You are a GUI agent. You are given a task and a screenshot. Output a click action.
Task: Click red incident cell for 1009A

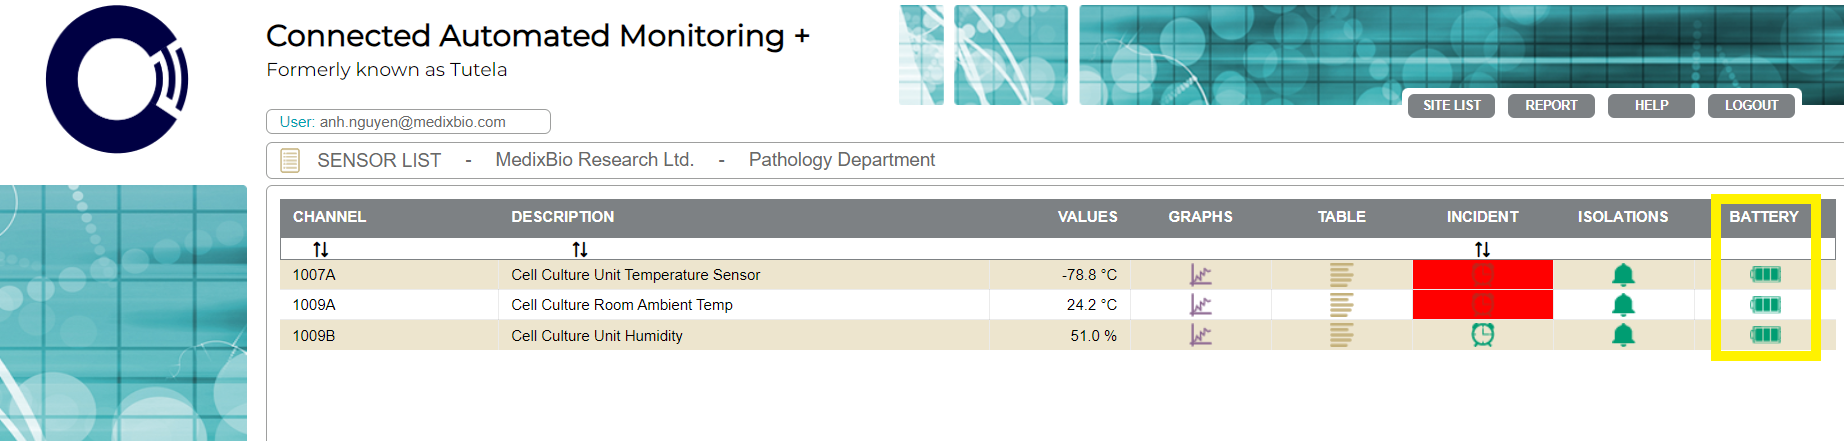[x=1482, y=305]
